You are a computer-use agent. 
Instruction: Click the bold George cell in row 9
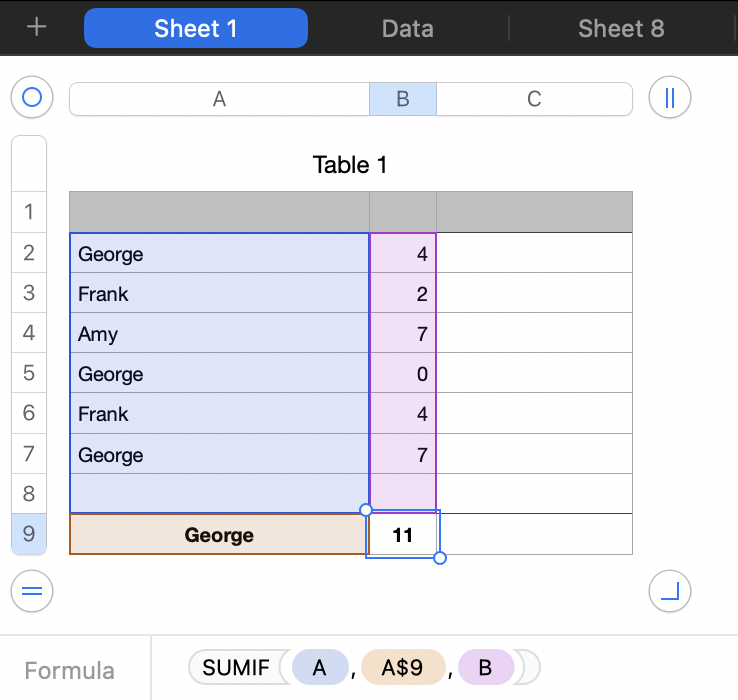(219, 535)
